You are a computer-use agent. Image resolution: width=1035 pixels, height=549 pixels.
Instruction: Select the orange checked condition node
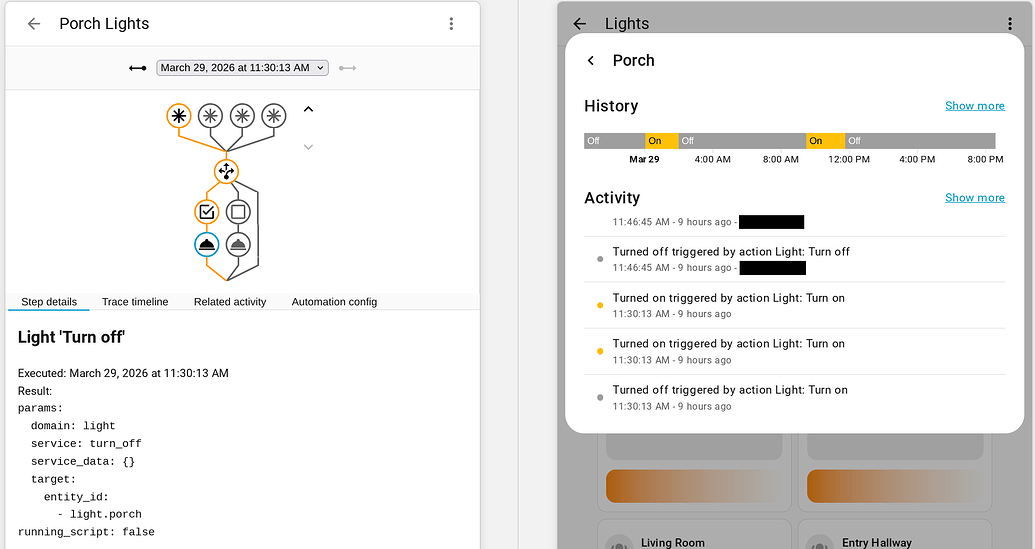207,212
